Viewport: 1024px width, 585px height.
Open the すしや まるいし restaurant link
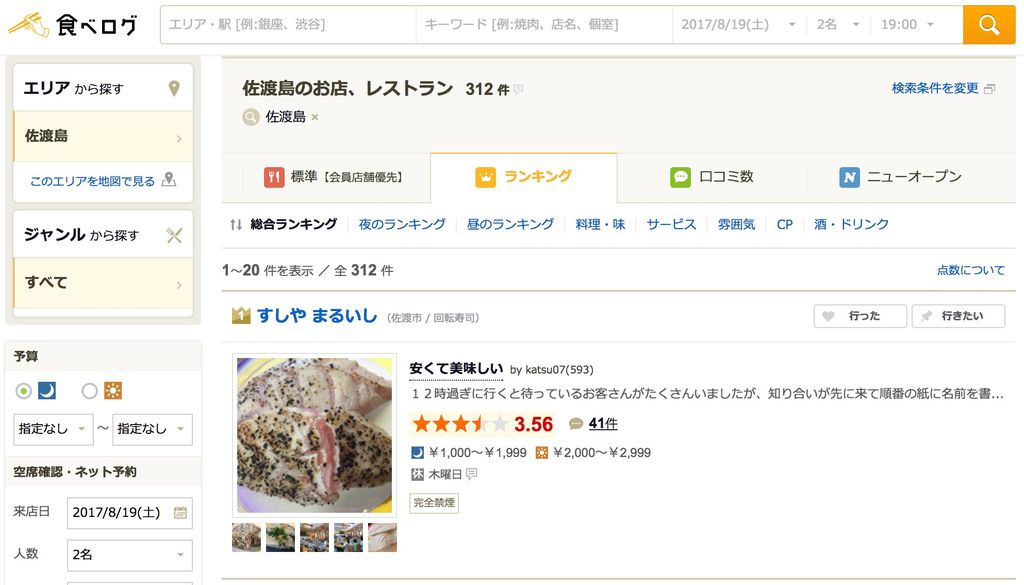pyautogui.click(x=317, y=316)
